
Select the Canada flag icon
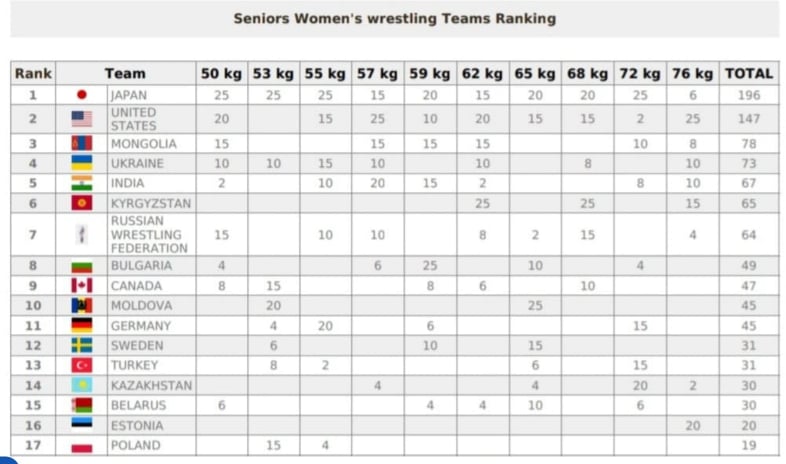point(82,285)
